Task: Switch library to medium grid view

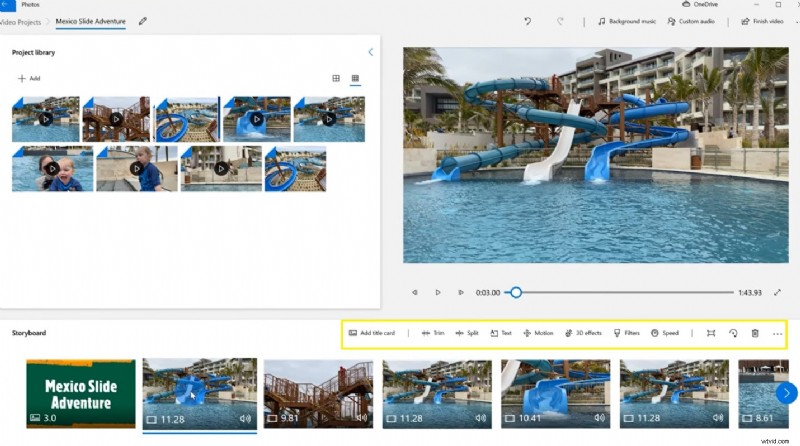Action: tap(336, 78)
